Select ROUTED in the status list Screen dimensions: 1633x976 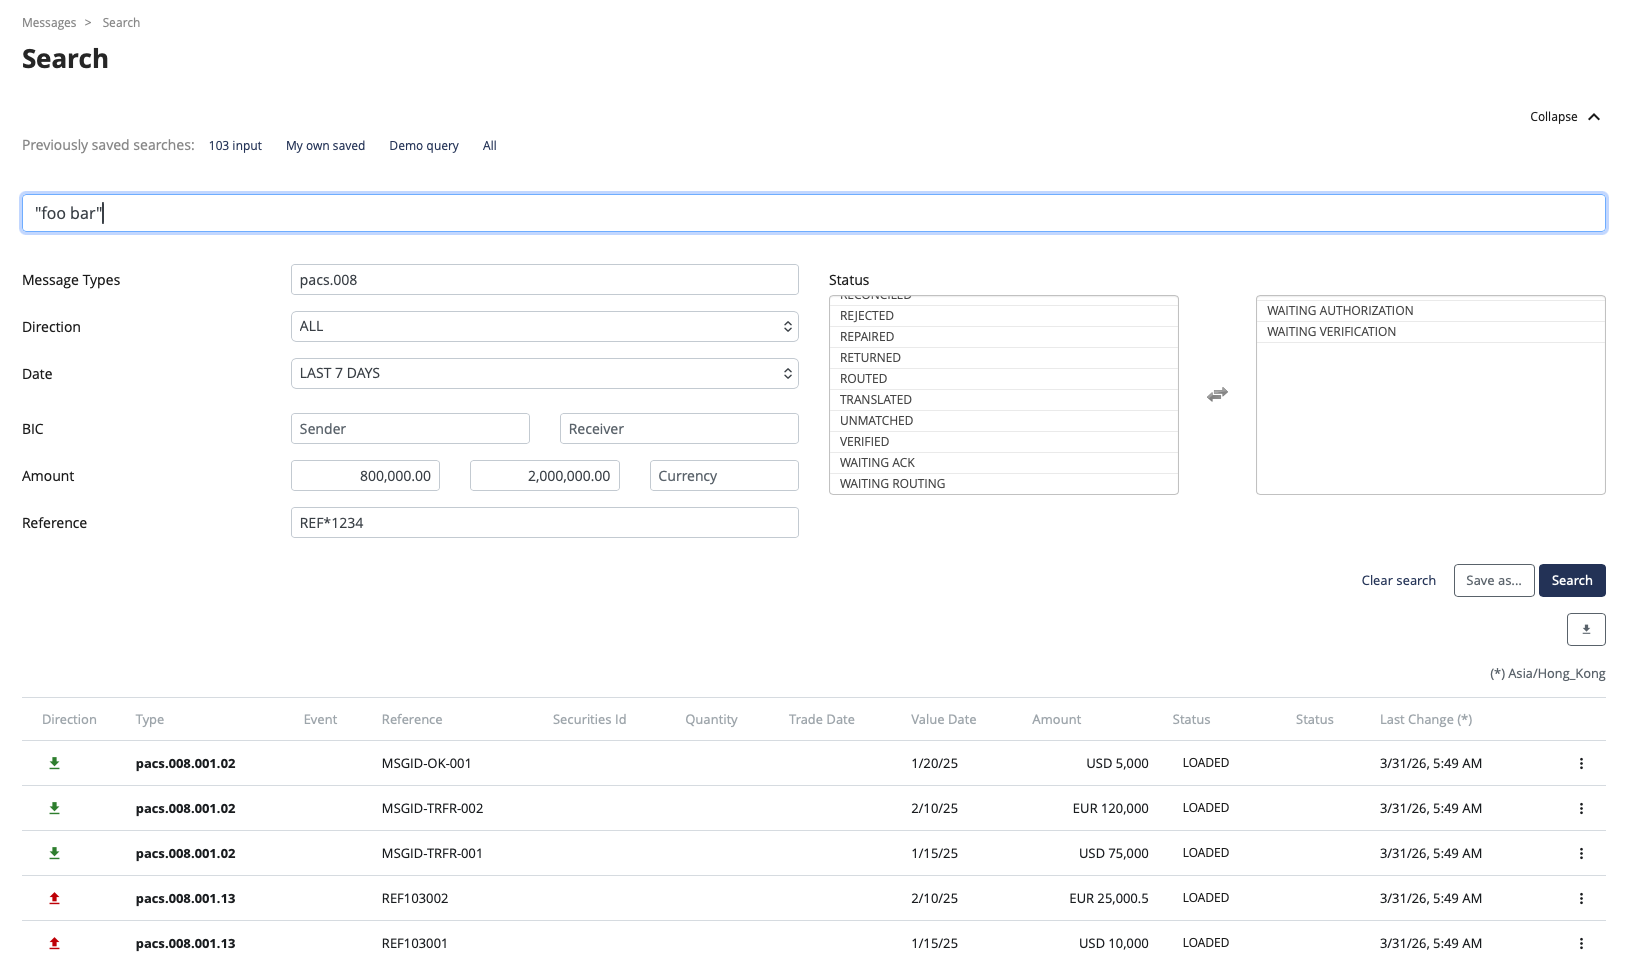[1004, 379]
